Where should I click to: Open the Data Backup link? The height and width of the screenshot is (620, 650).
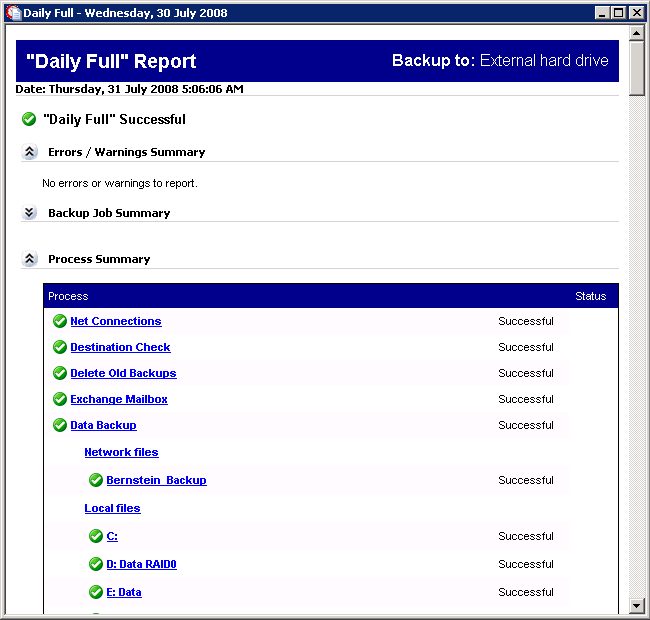(x=103, y=425)
